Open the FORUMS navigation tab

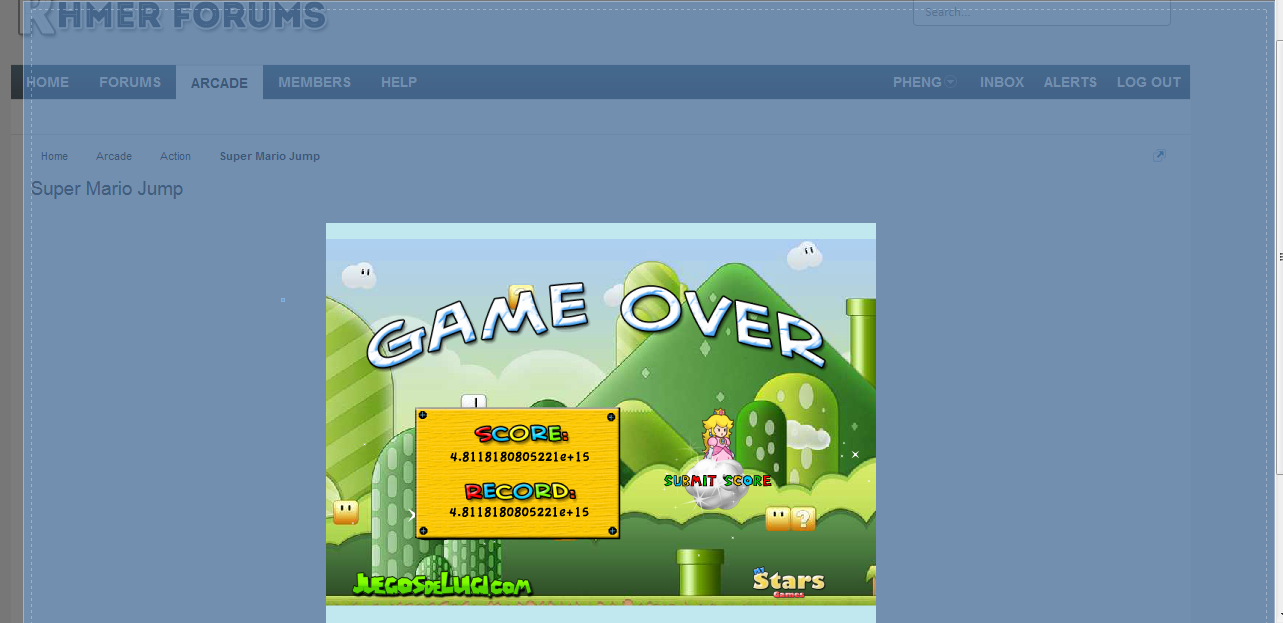click(x=130, y=82)
